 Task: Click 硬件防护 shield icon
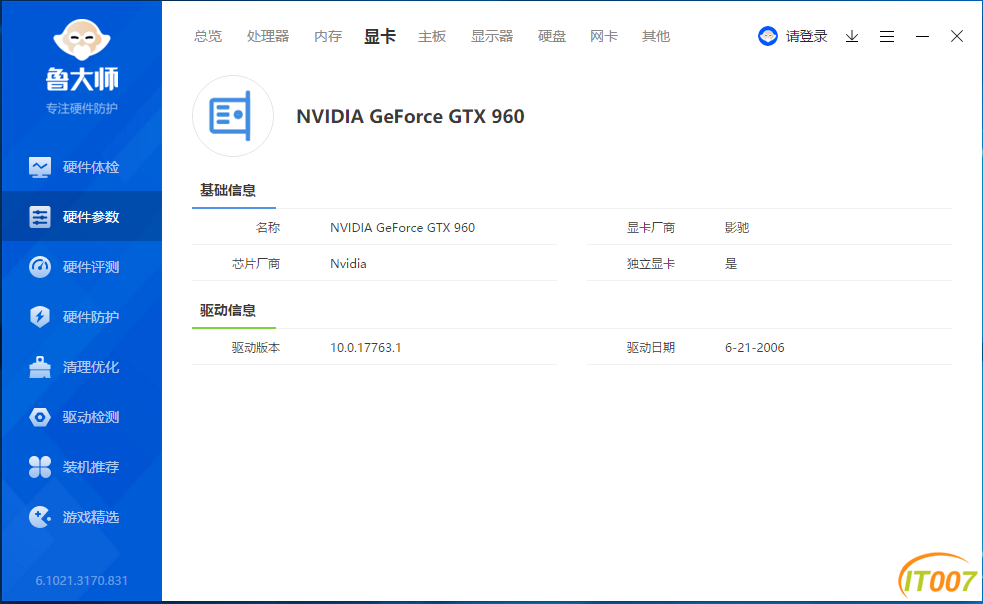39,317
